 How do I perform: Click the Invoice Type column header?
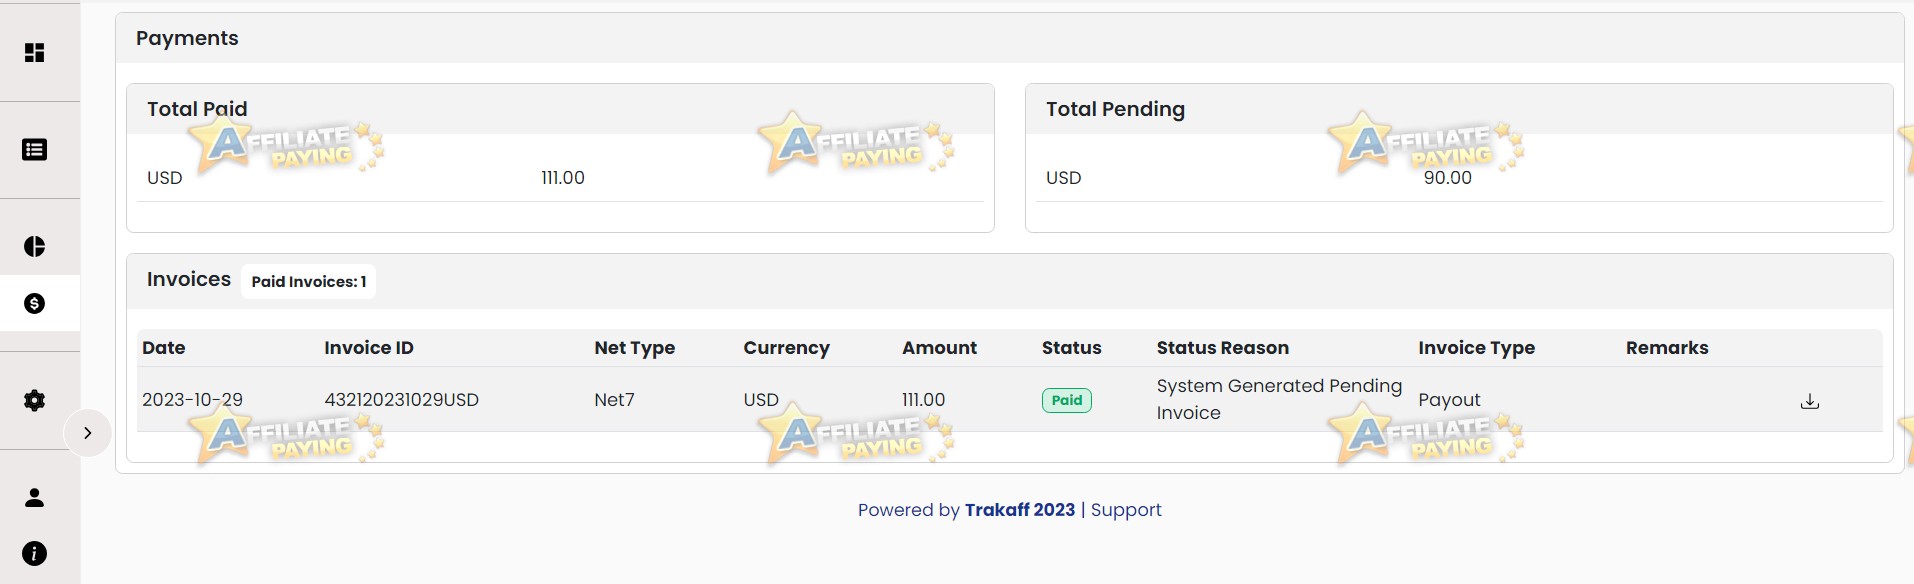(1477, 348)
